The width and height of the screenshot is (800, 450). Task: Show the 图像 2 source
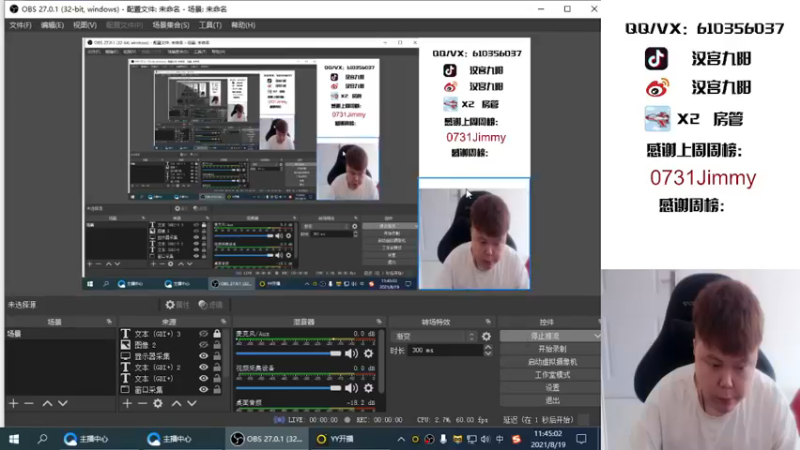(x=204, y=345)
